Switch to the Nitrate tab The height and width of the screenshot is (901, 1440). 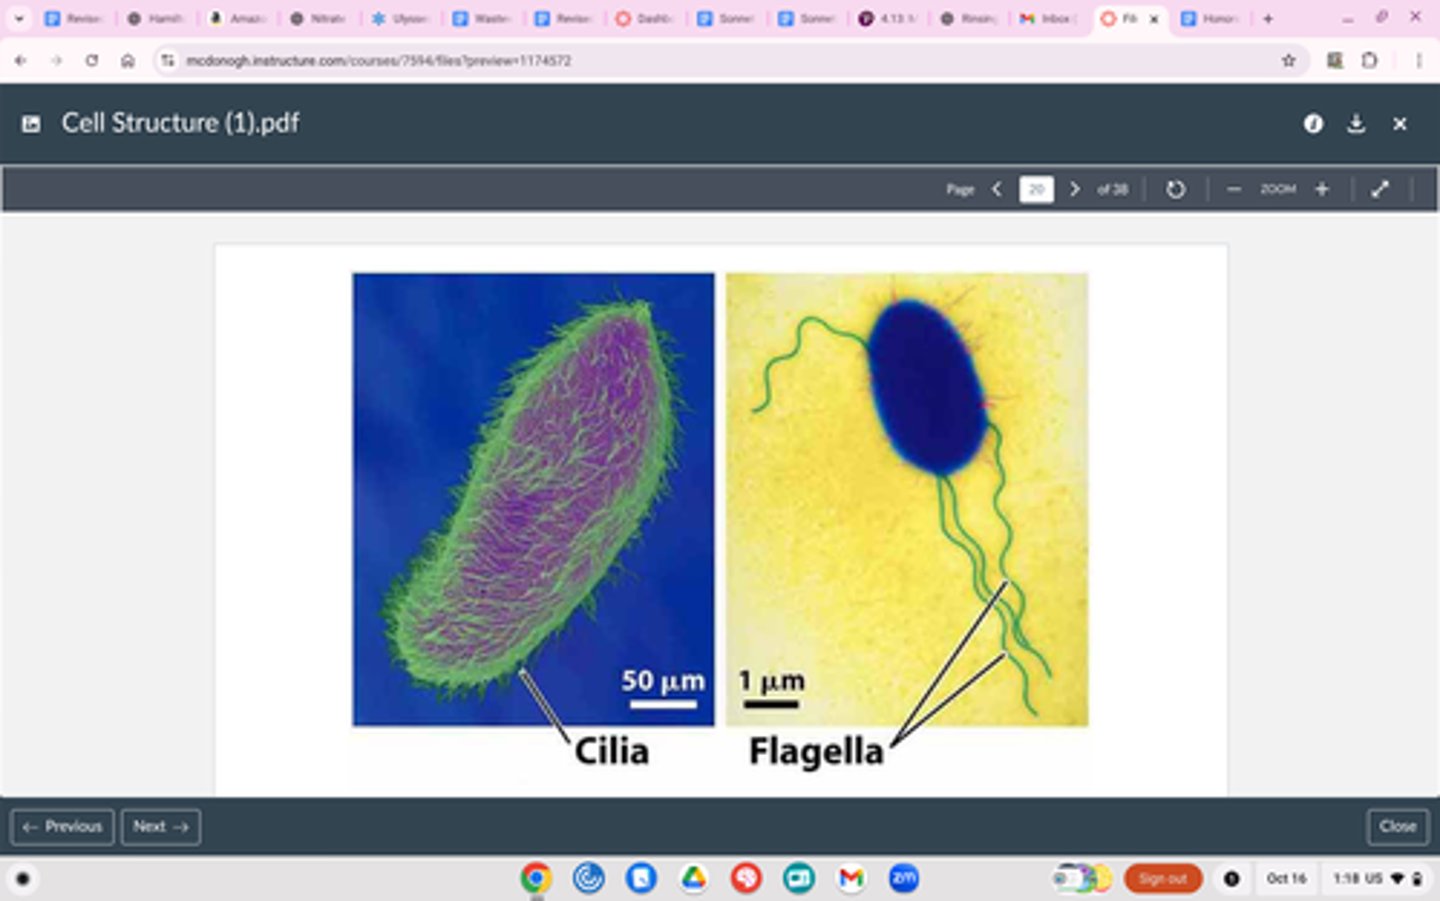(x=319, y=18)
